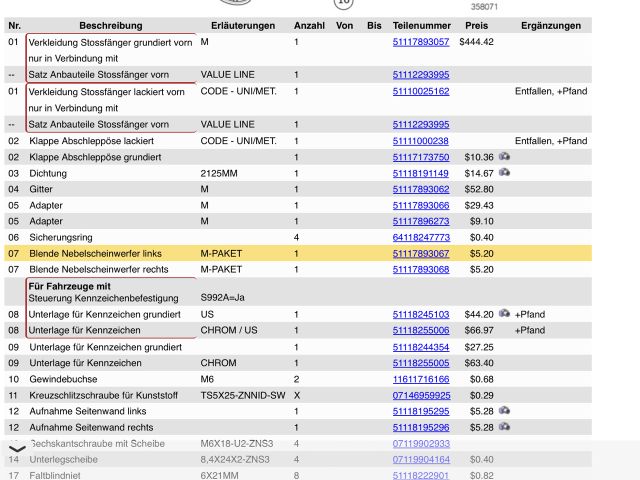Follow link 64118247773 for Sicherungsring
The width and height of the screenshot is (640, 480).
421,237
